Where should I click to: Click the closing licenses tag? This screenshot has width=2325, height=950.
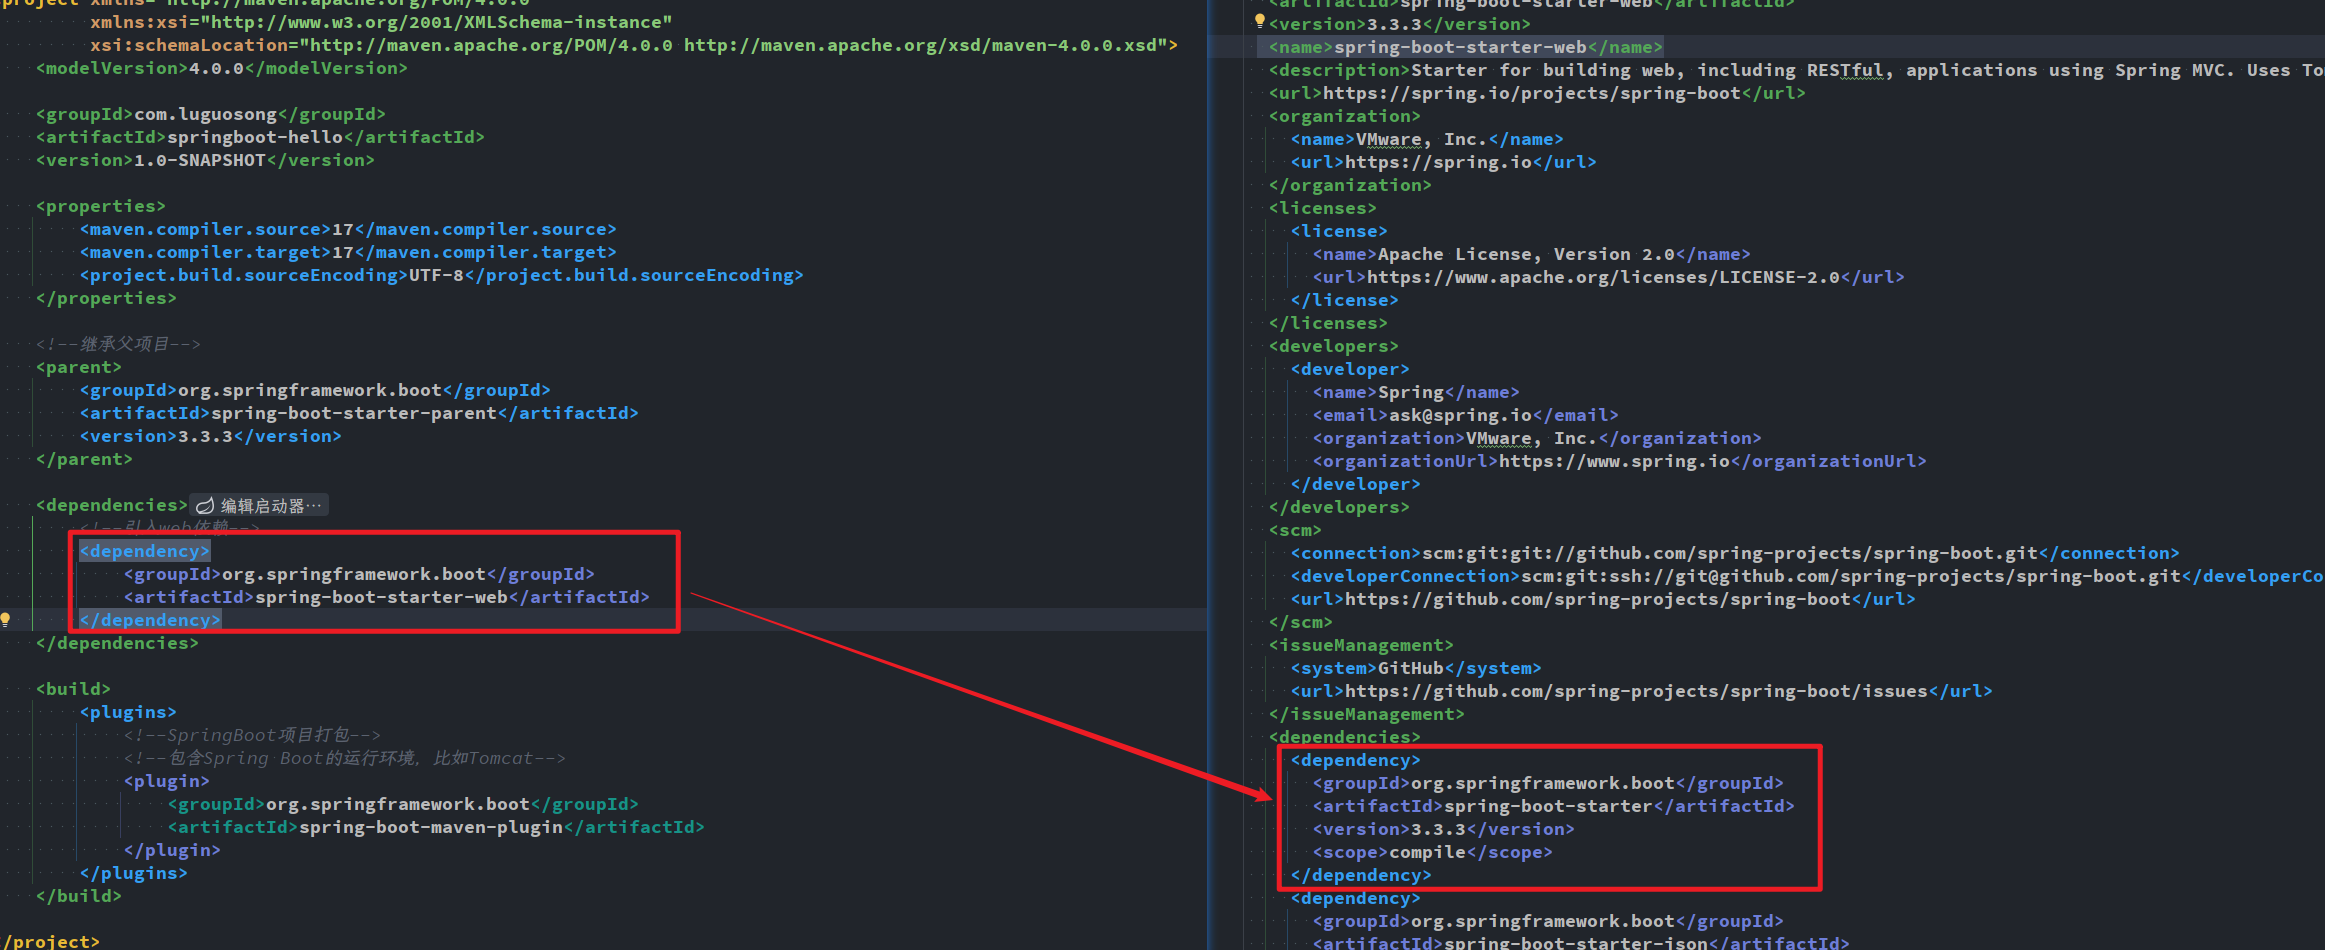click(x=1328, y=323)
